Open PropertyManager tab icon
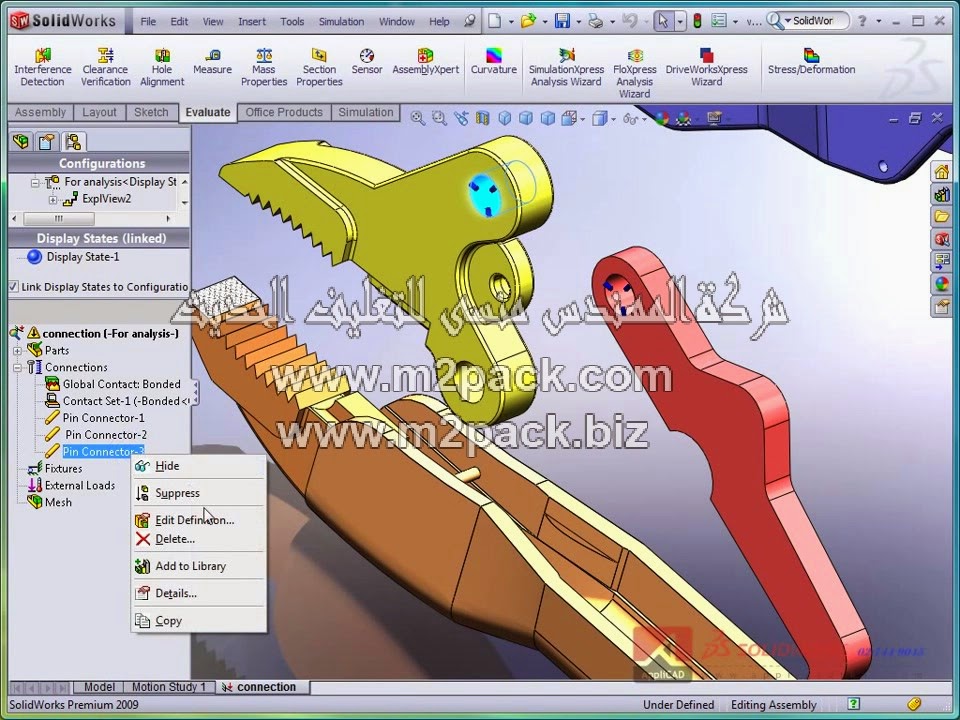 tap(47, 141)
